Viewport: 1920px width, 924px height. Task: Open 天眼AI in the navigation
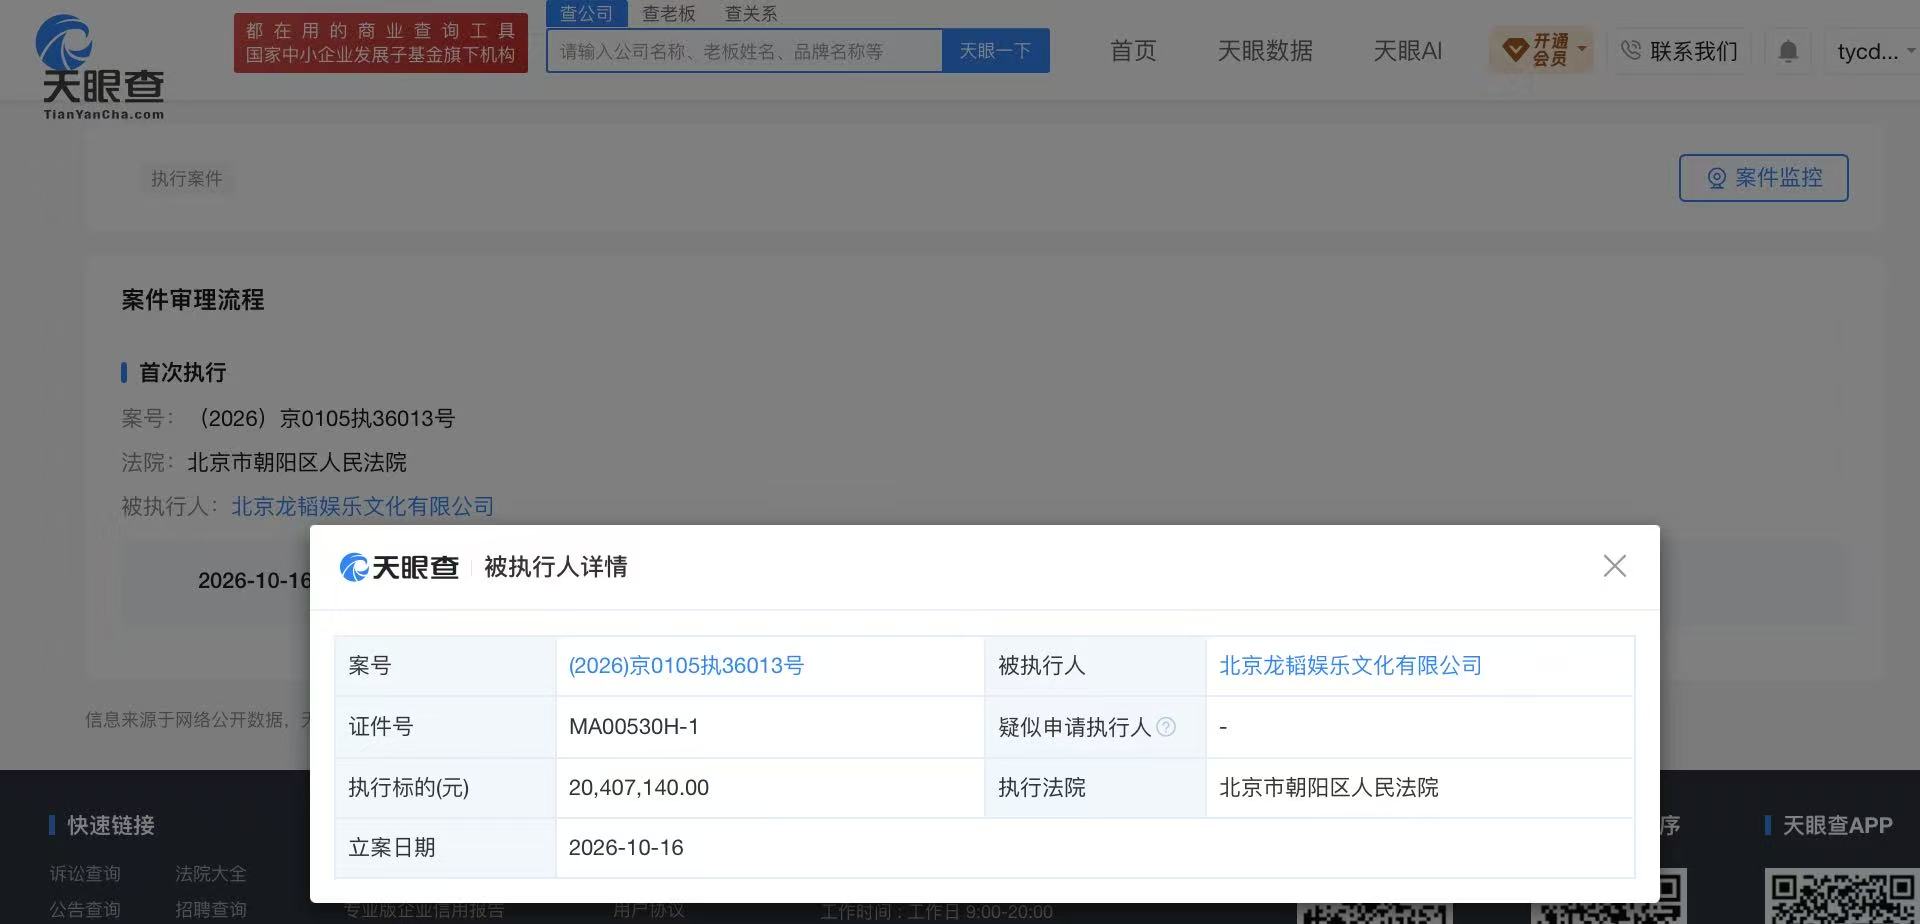[x=1407, y=51]
